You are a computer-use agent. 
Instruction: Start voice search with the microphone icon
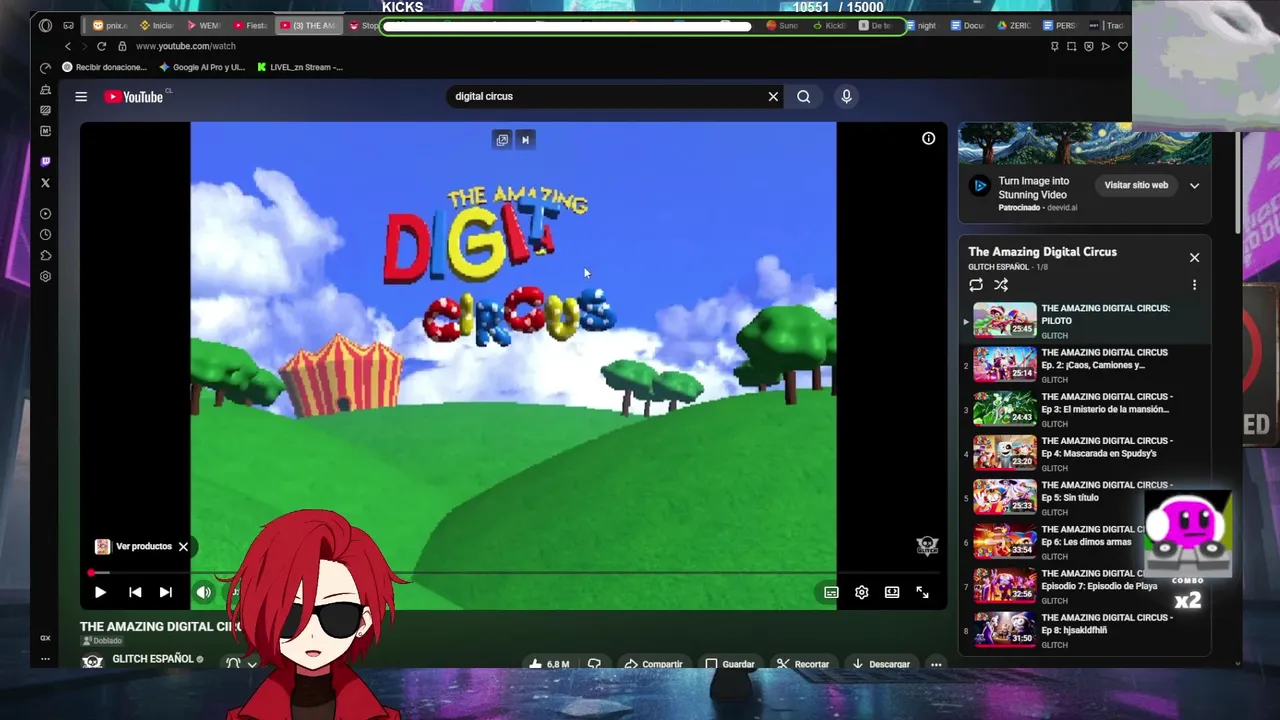846,97
